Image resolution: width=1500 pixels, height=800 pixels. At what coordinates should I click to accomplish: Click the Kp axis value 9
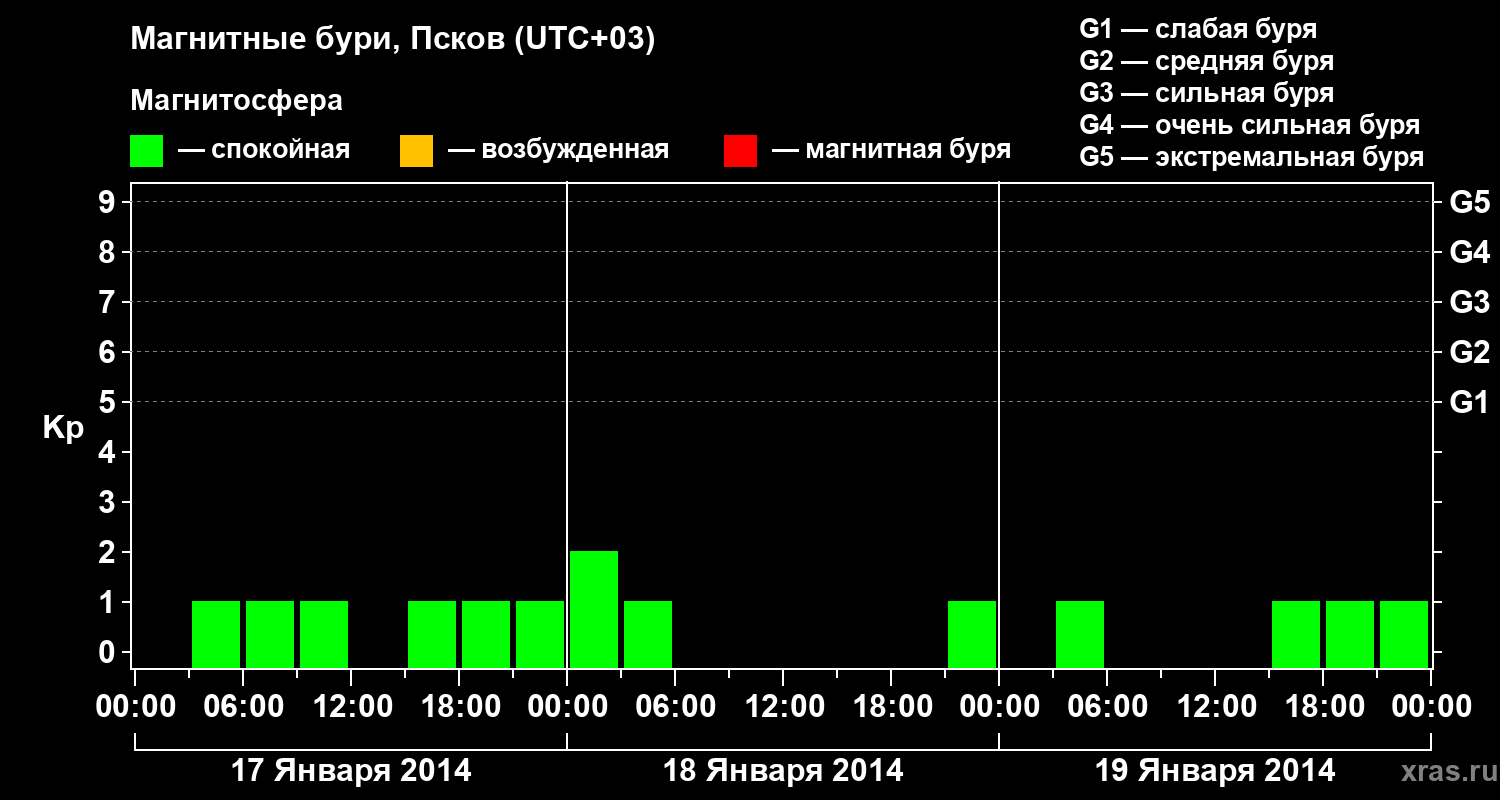tap(109, 202)
